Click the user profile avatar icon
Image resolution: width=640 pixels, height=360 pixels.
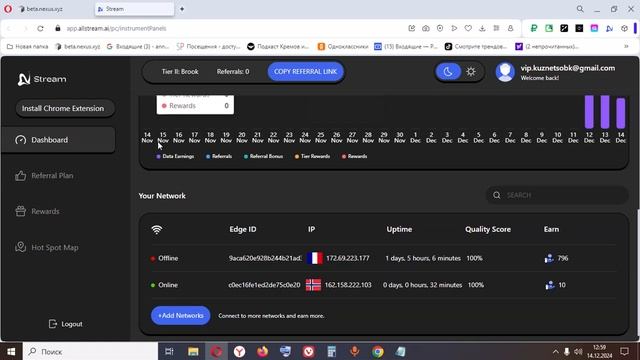click(x=505, y=72)
